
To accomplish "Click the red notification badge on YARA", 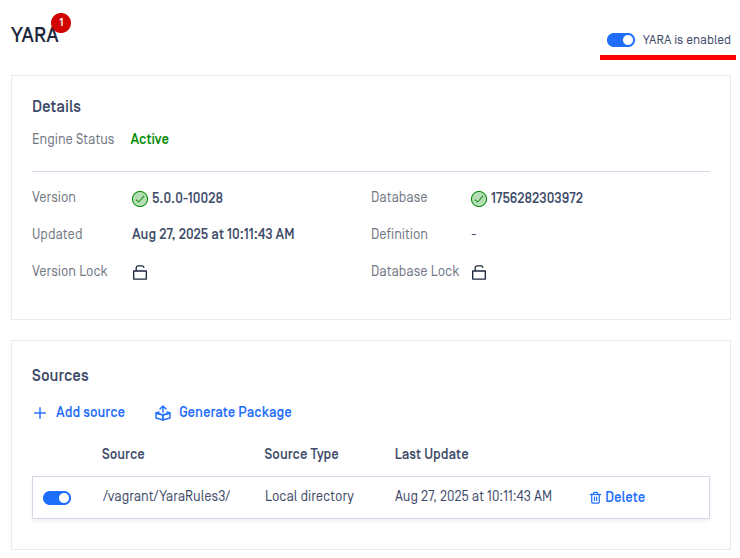I will 61,23.
